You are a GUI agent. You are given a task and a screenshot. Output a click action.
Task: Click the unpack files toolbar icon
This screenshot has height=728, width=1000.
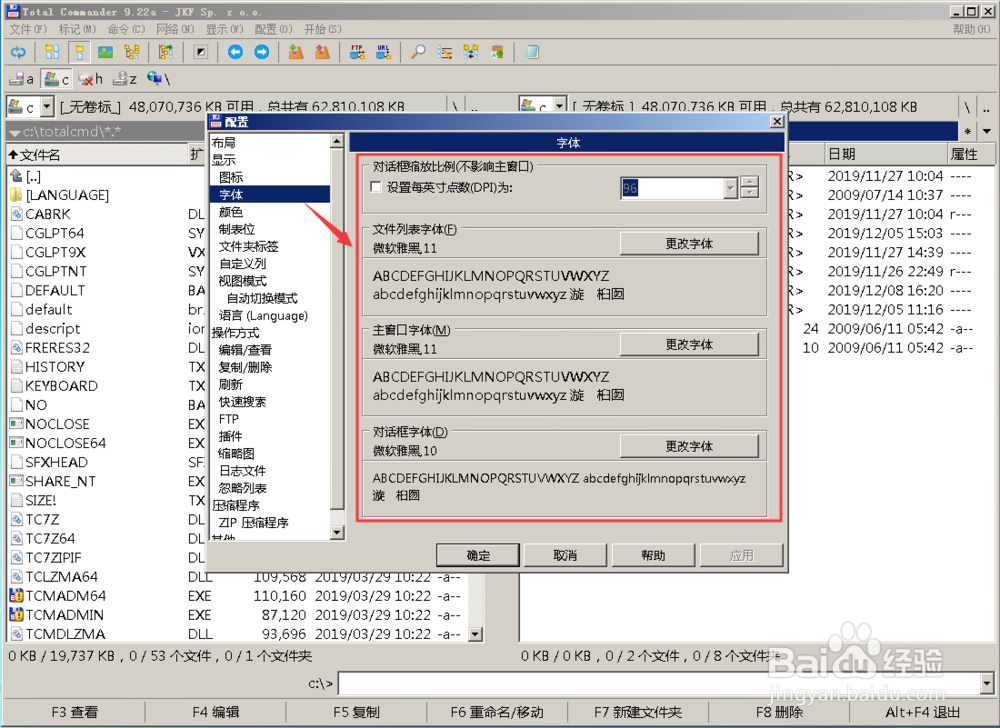point(322,52)
